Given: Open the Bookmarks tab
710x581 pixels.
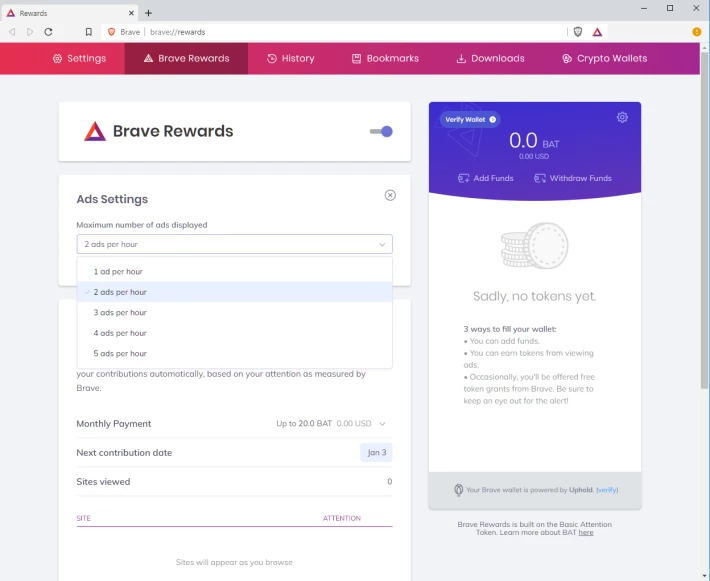Looking at the screenshot, I should tap(385, 58).
